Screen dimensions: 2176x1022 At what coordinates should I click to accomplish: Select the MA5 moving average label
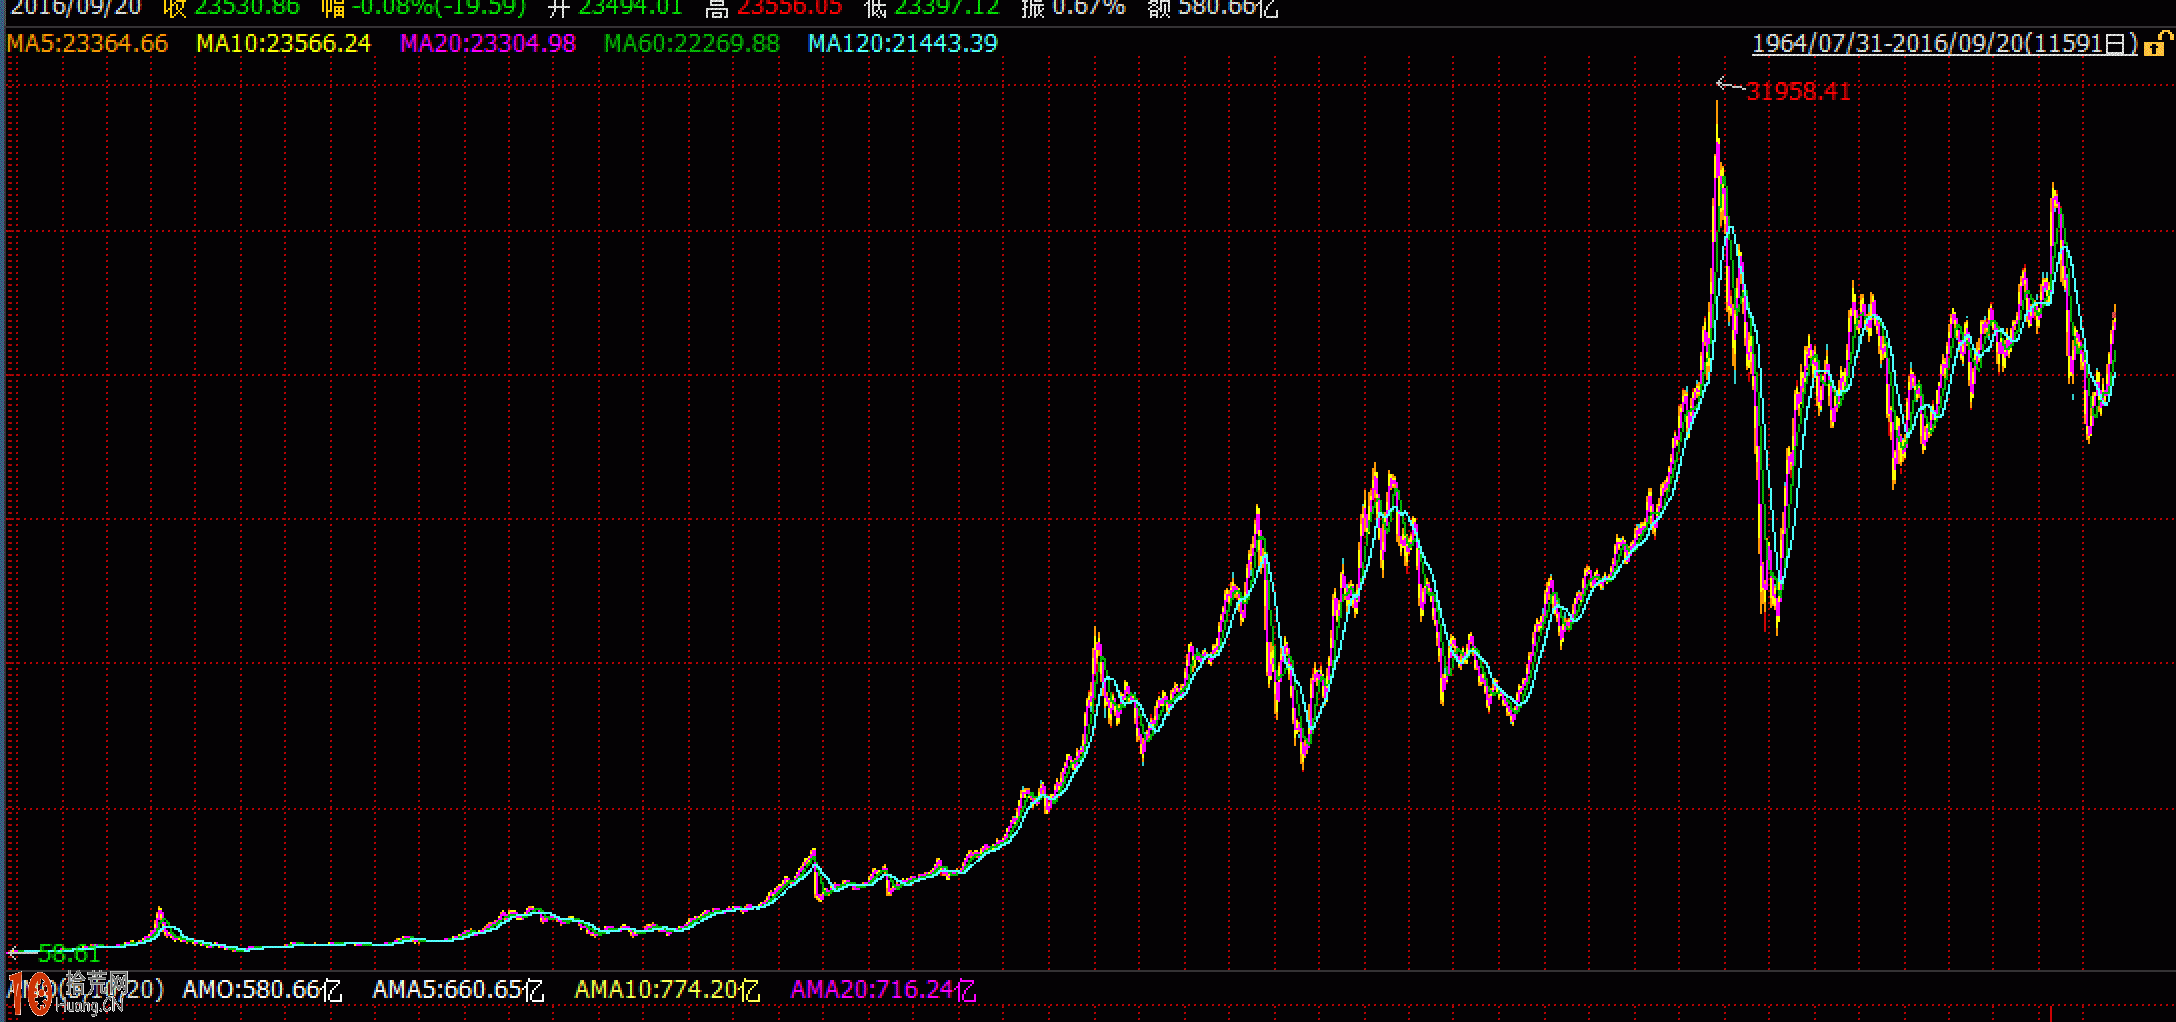(x=88, y=44)
